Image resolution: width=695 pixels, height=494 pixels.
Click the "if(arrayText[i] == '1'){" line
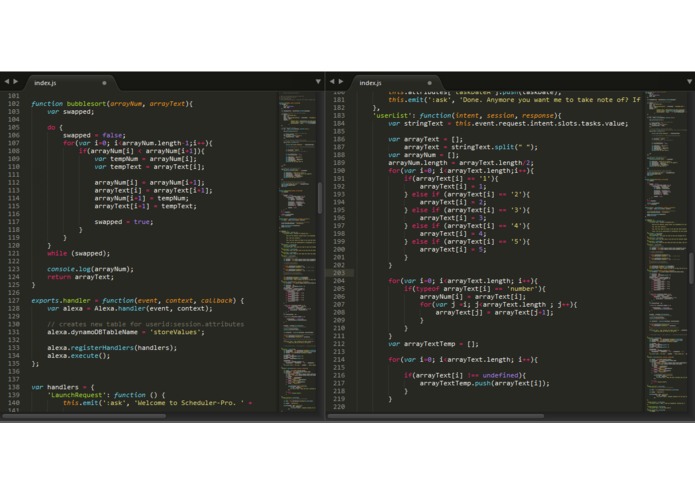[x=451, y=179]
